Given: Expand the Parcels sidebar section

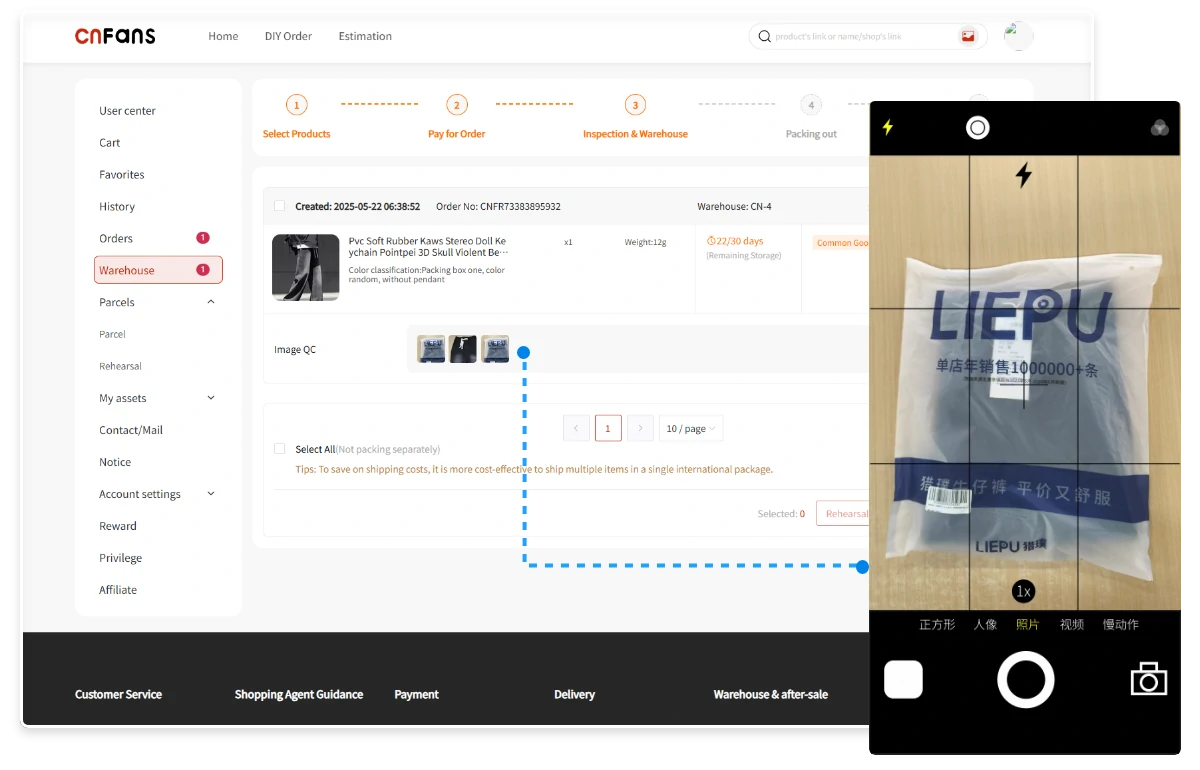Looking at the screenshot, I should [211, 302].
